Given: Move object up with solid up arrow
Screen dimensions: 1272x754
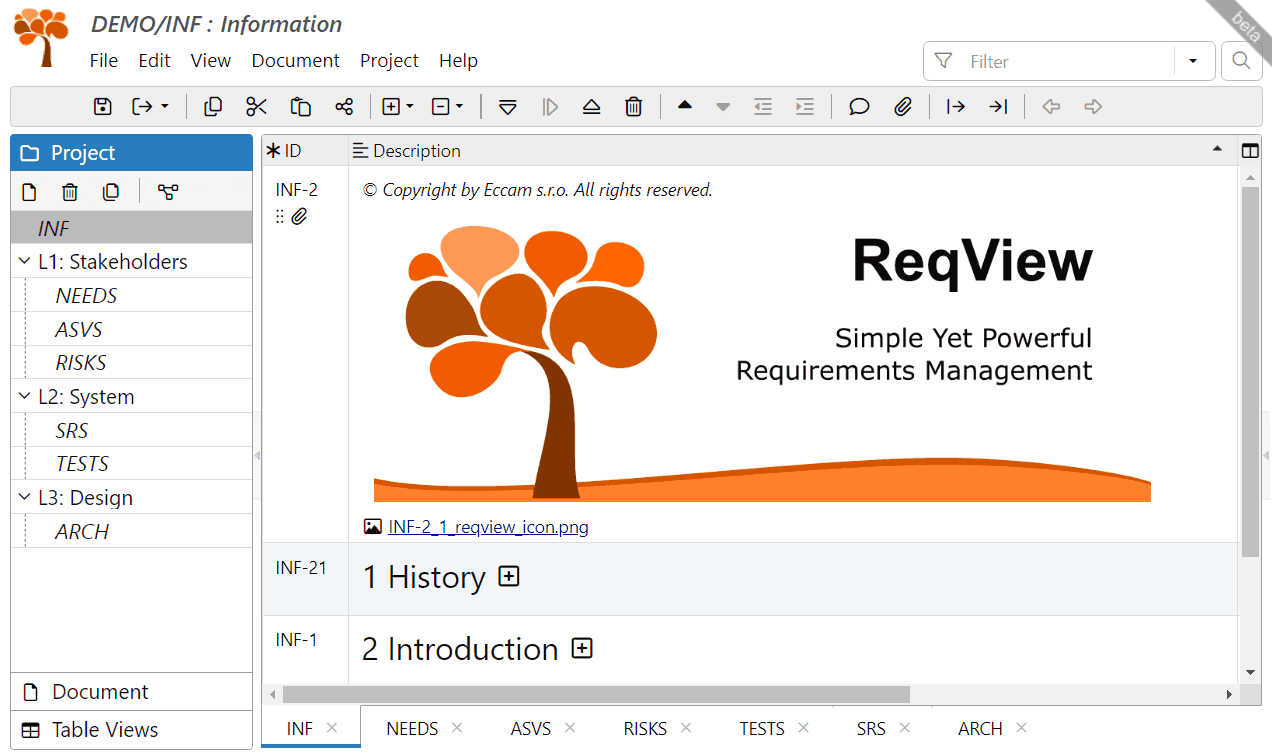Looking at the screenshot, I should 685,105.
